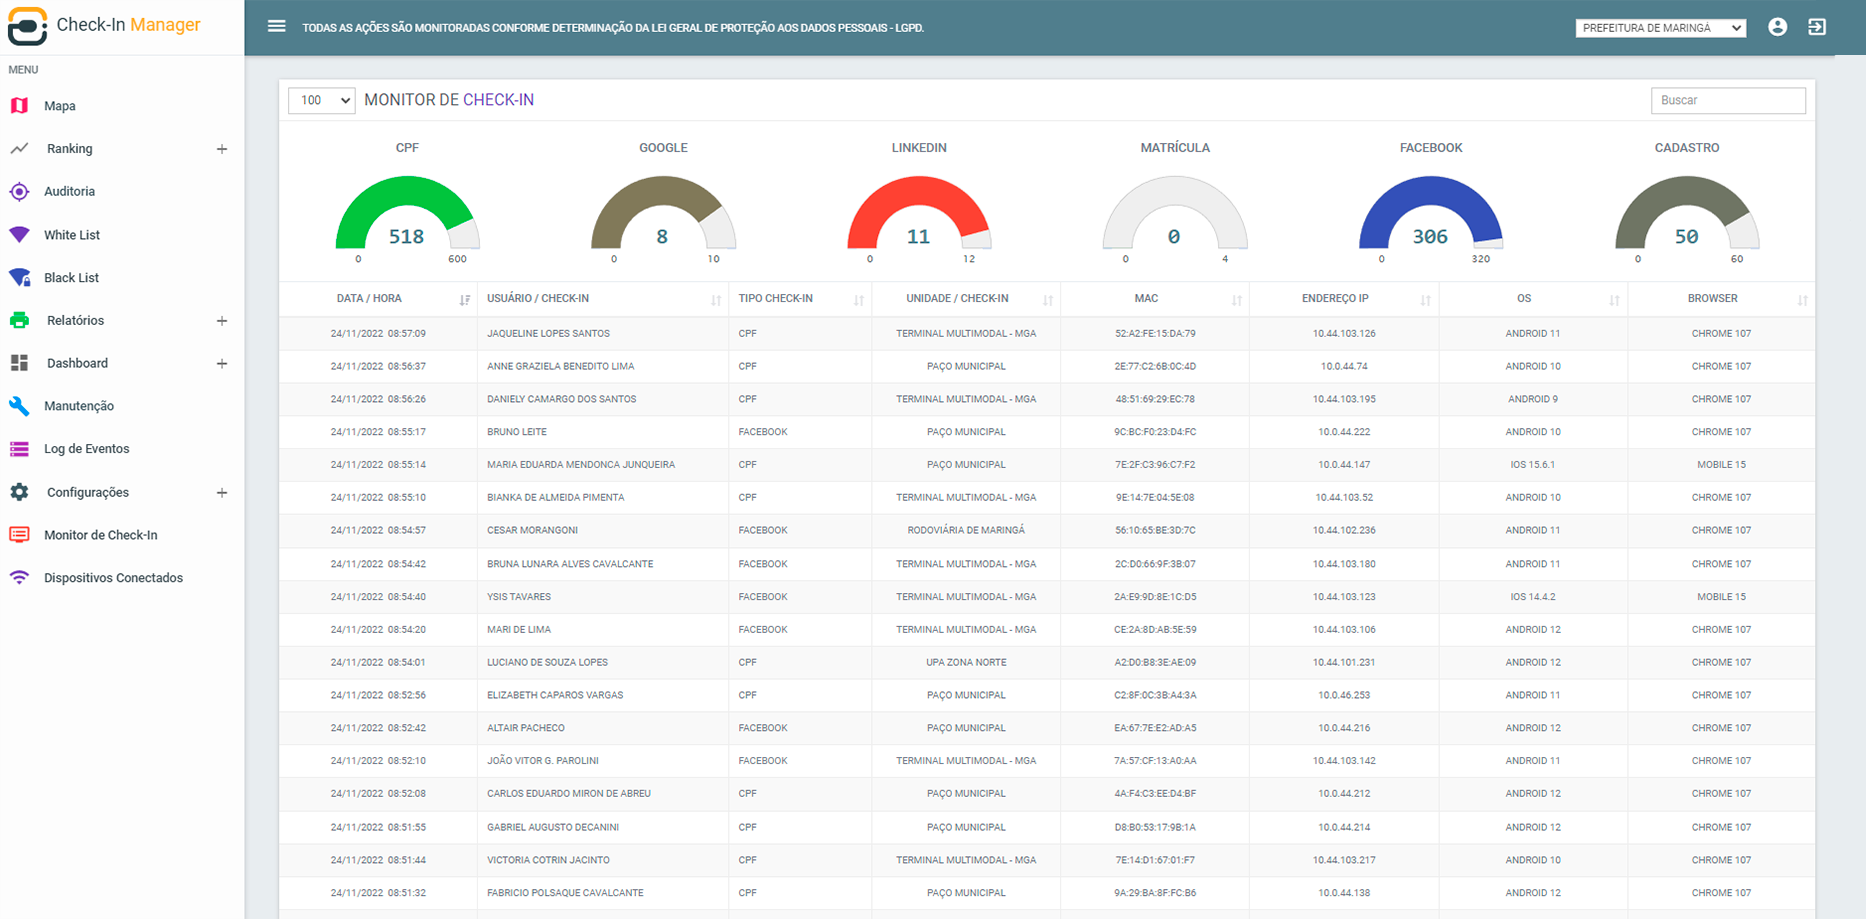Open the Auditoria menu item
This screenshot has height=919, width=1866.
click(x=69, y=192)
